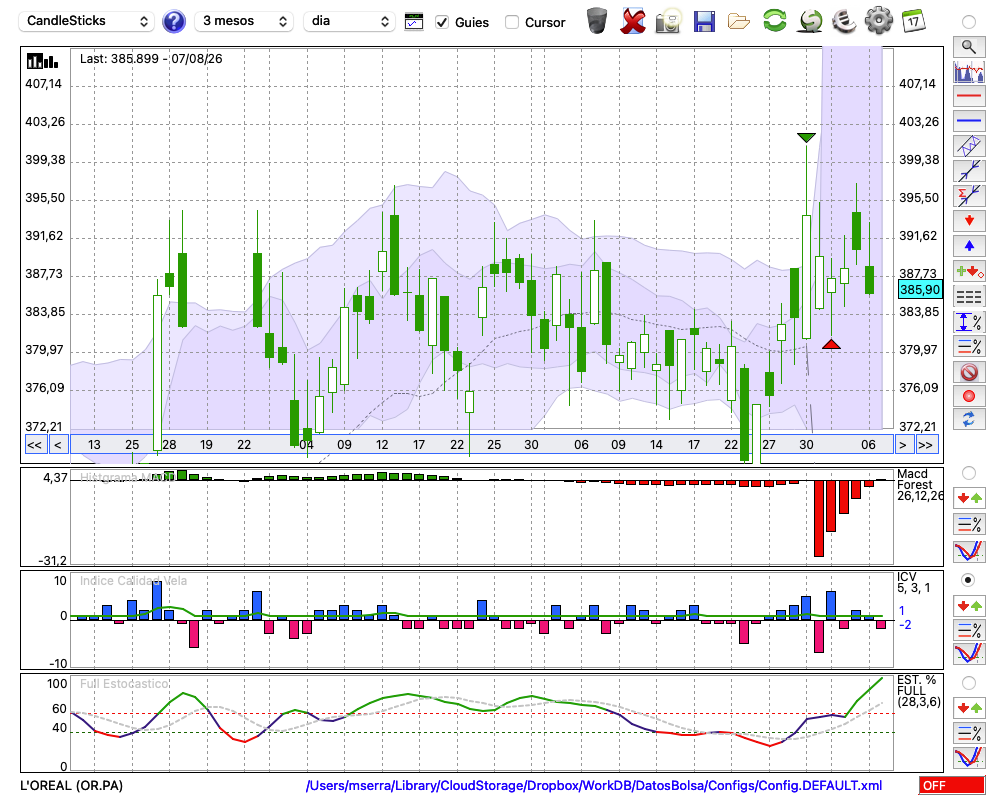
Task: Open the calendar icon showing 17
Action: (913, 21)
